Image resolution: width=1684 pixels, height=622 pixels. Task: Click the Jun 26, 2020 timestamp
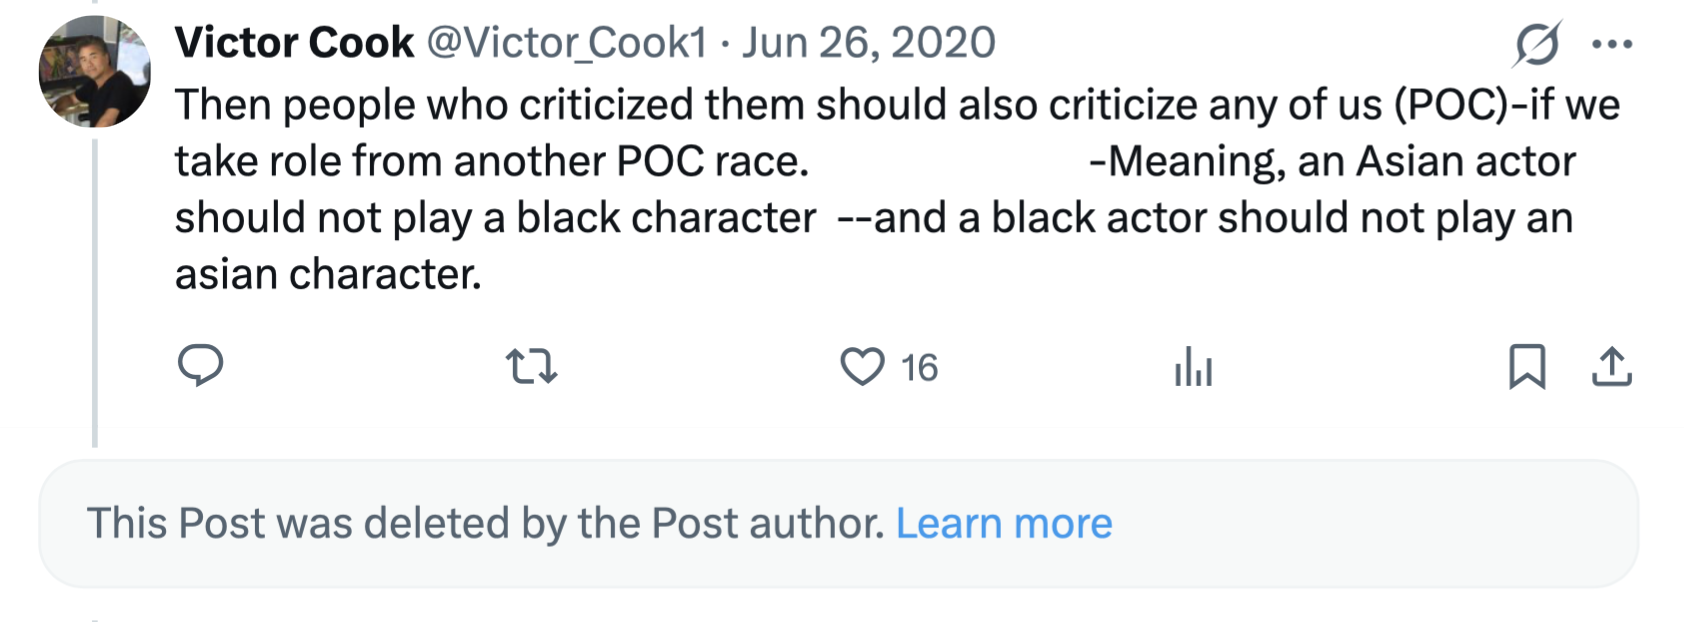point(869,43)
